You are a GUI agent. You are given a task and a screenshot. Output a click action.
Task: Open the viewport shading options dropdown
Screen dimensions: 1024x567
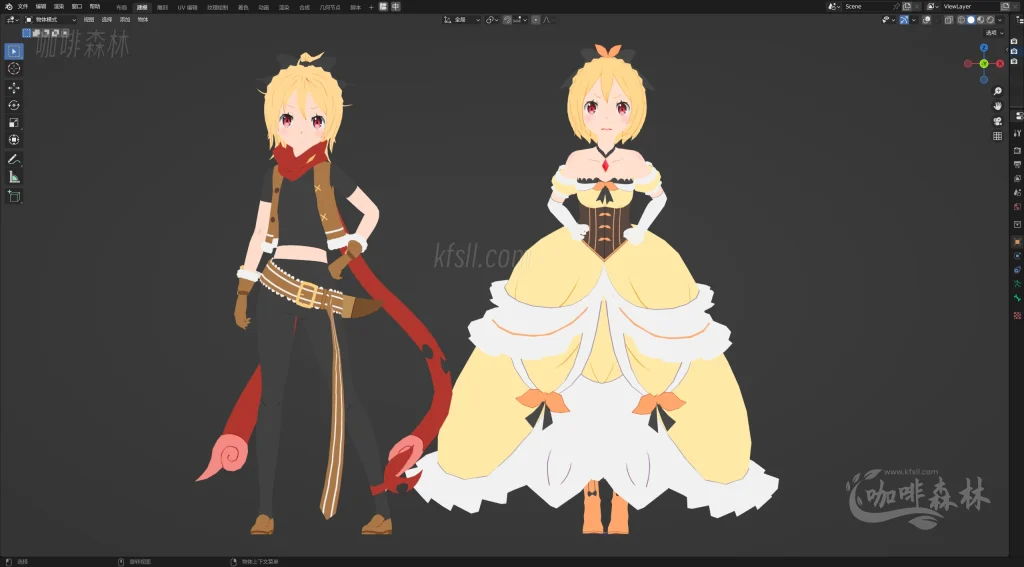tap(1000, 20)
